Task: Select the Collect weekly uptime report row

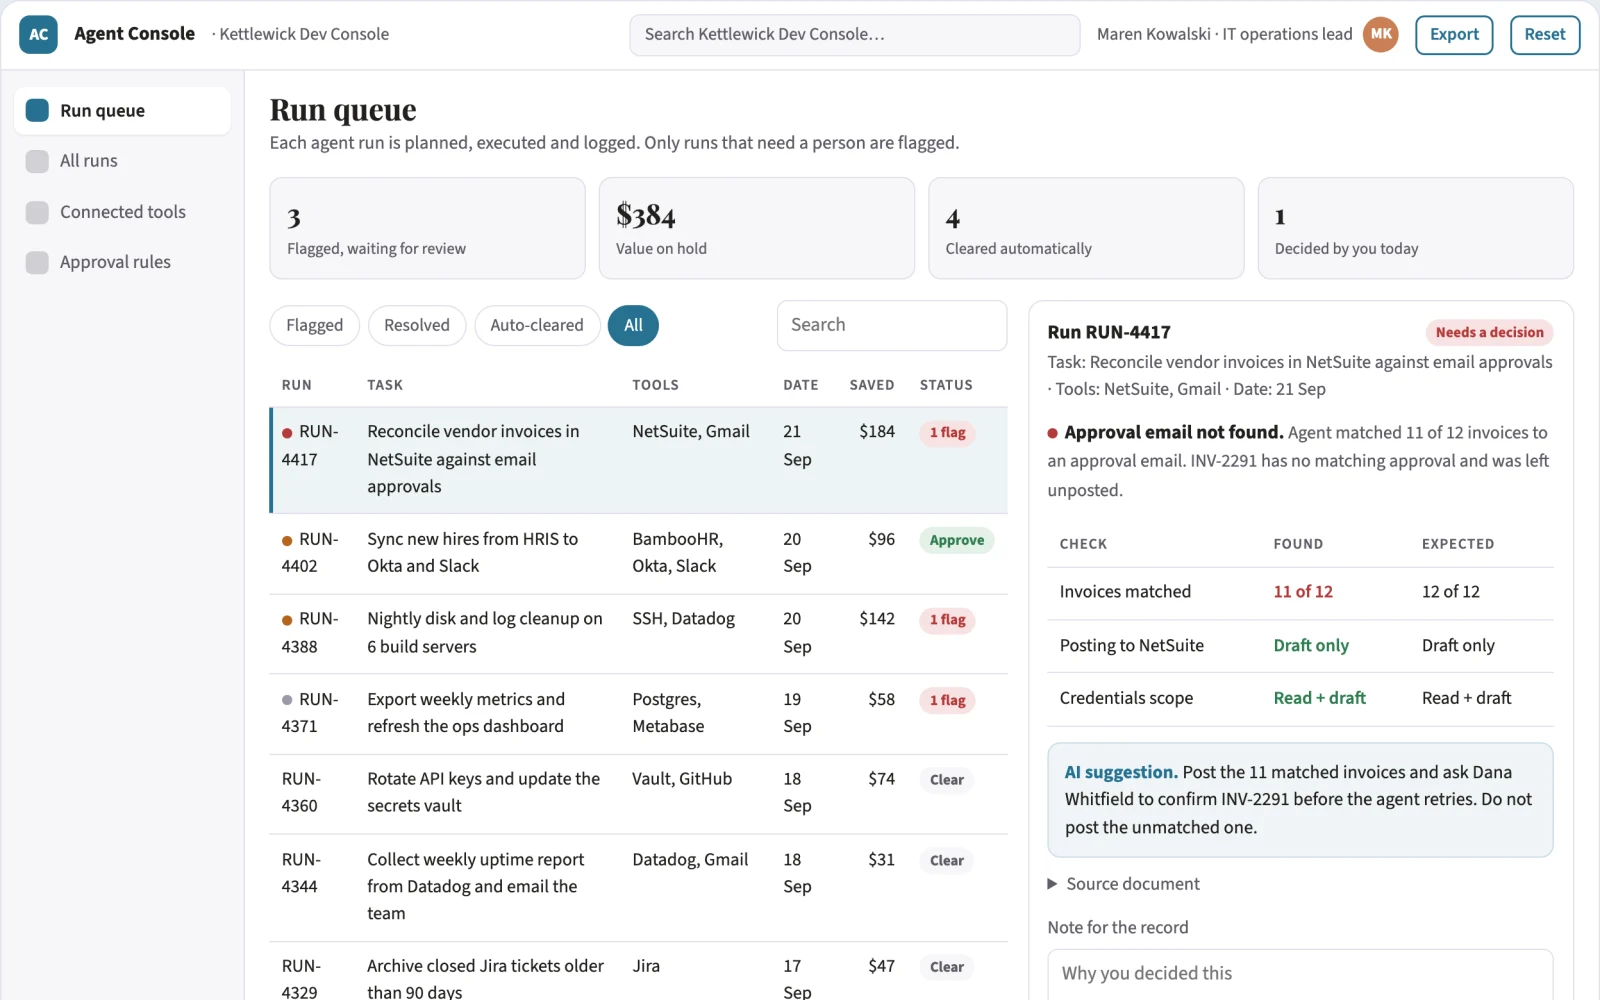Action: [639, 887]
